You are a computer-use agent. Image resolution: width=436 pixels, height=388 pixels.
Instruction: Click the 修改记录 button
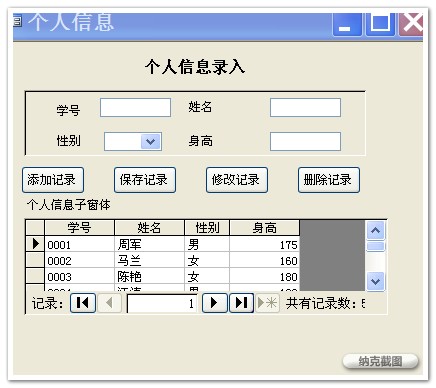[237, 180]
